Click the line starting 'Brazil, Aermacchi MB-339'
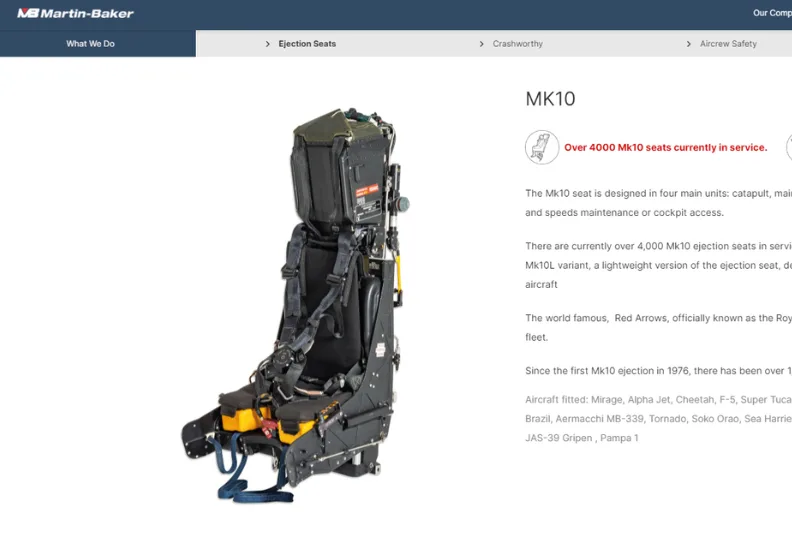Image resolution: width=792 pixels, height=555 pixels. (658, 419)
